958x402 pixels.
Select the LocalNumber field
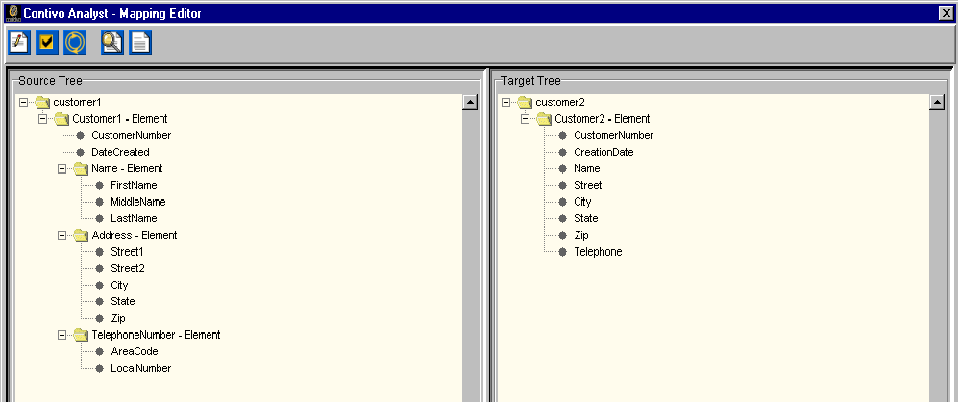coord(141,368)
